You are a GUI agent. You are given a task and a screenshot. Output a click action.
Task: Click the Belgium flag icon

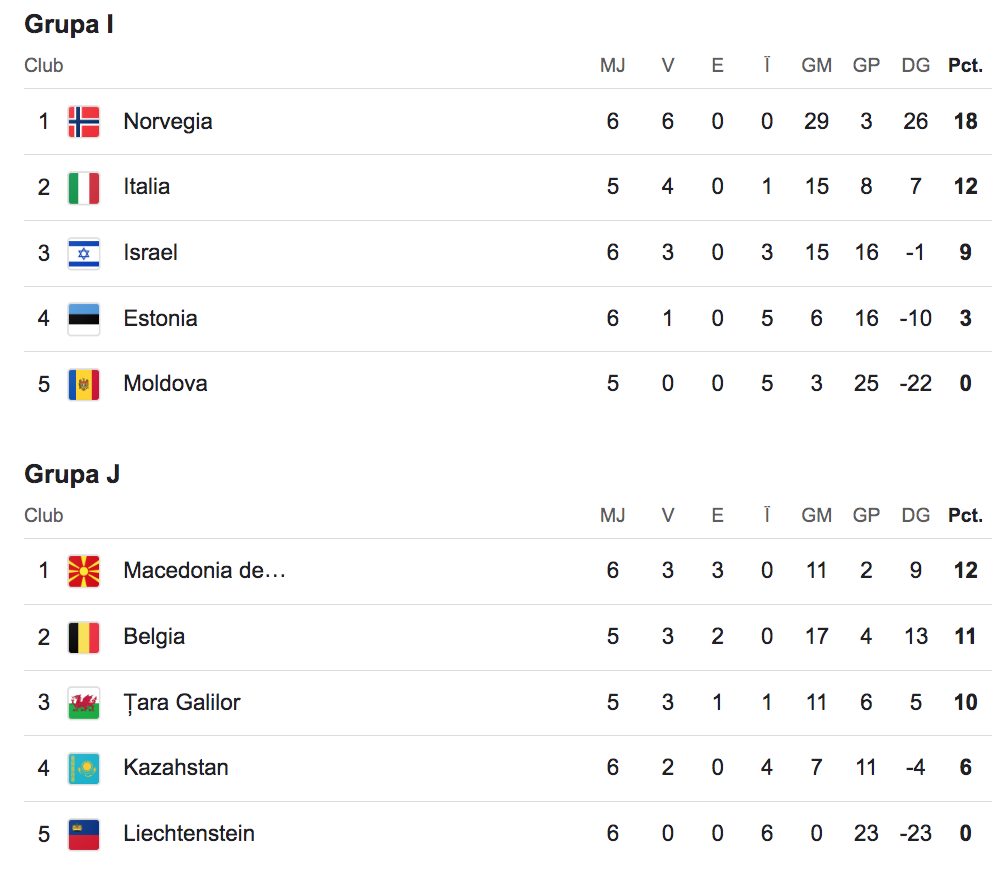tap(84, 637)
